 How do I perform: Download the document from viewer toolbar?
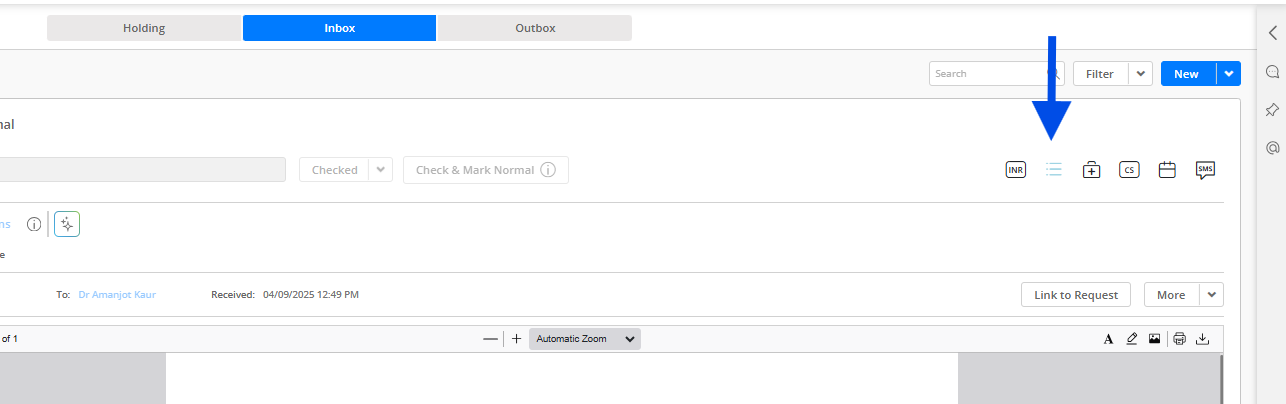tap(1203, 339)
